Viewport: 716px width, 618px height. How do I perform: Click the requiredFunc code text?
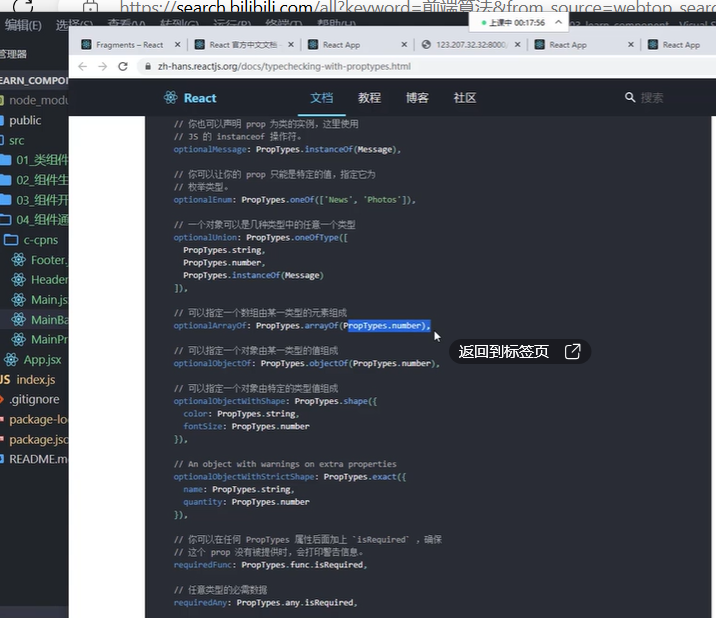pos(203,565)
